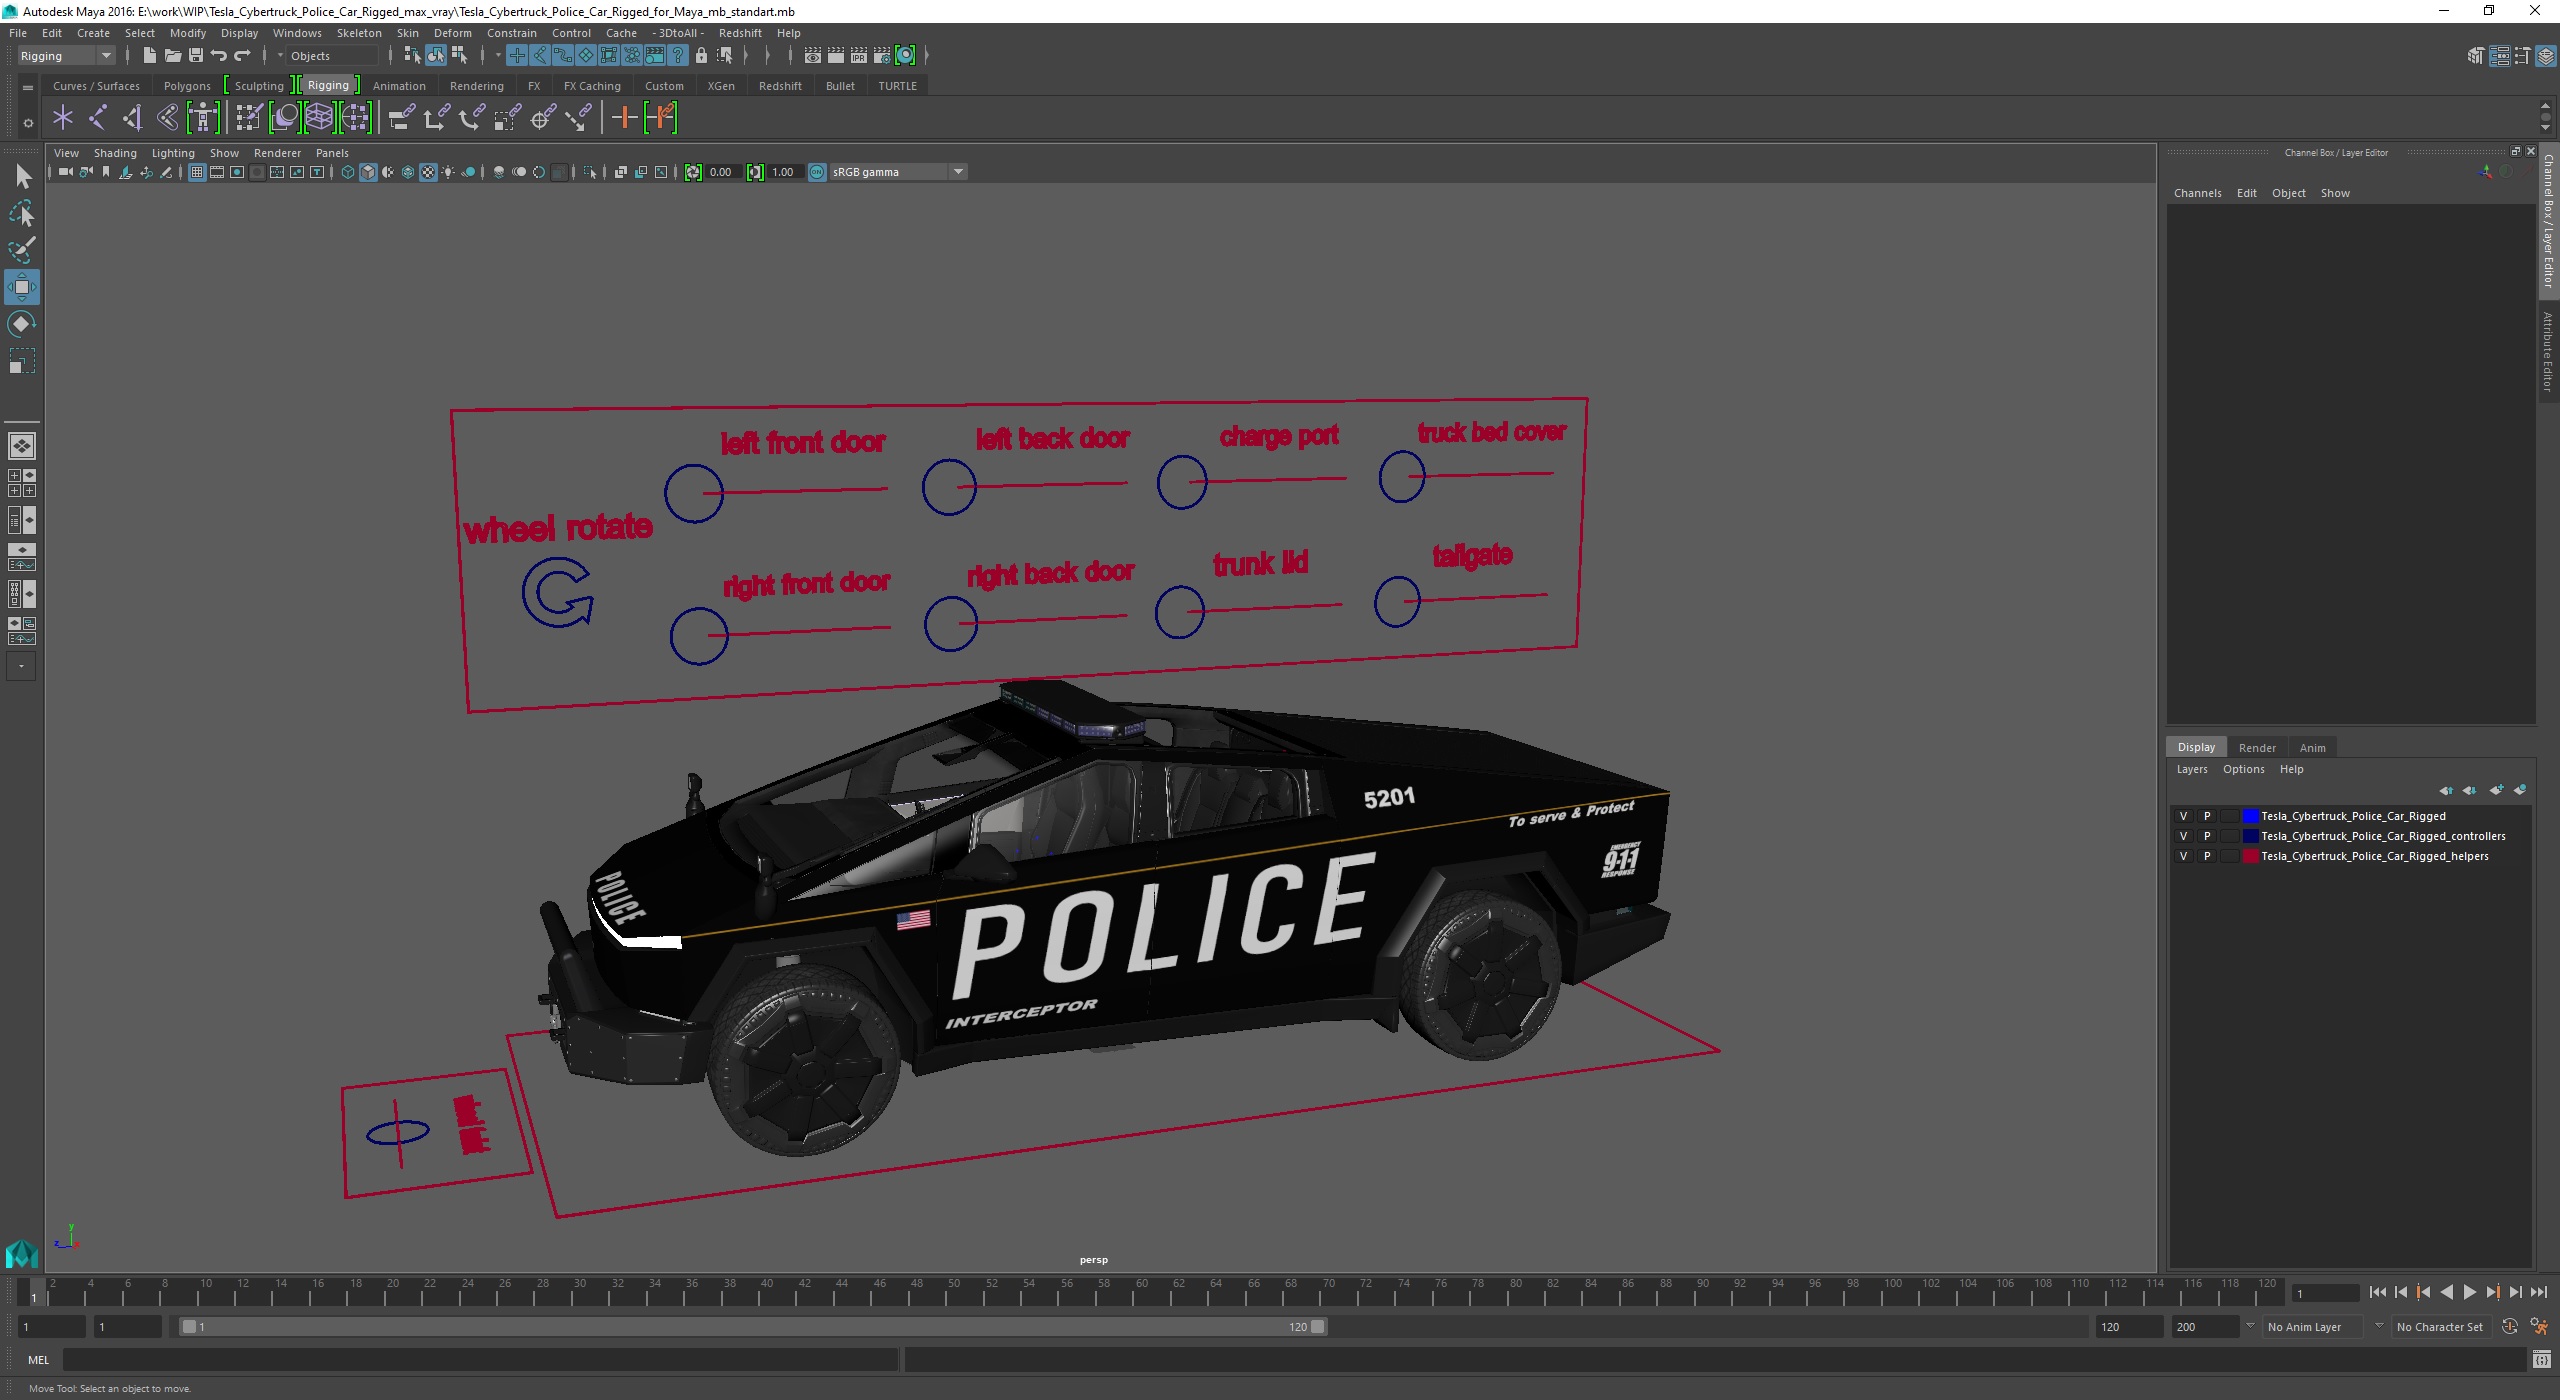
Task: Toggle playback P of Tesla_Cybertruck_Police_Car_Rigged layer
Action: coord(2207,816)
